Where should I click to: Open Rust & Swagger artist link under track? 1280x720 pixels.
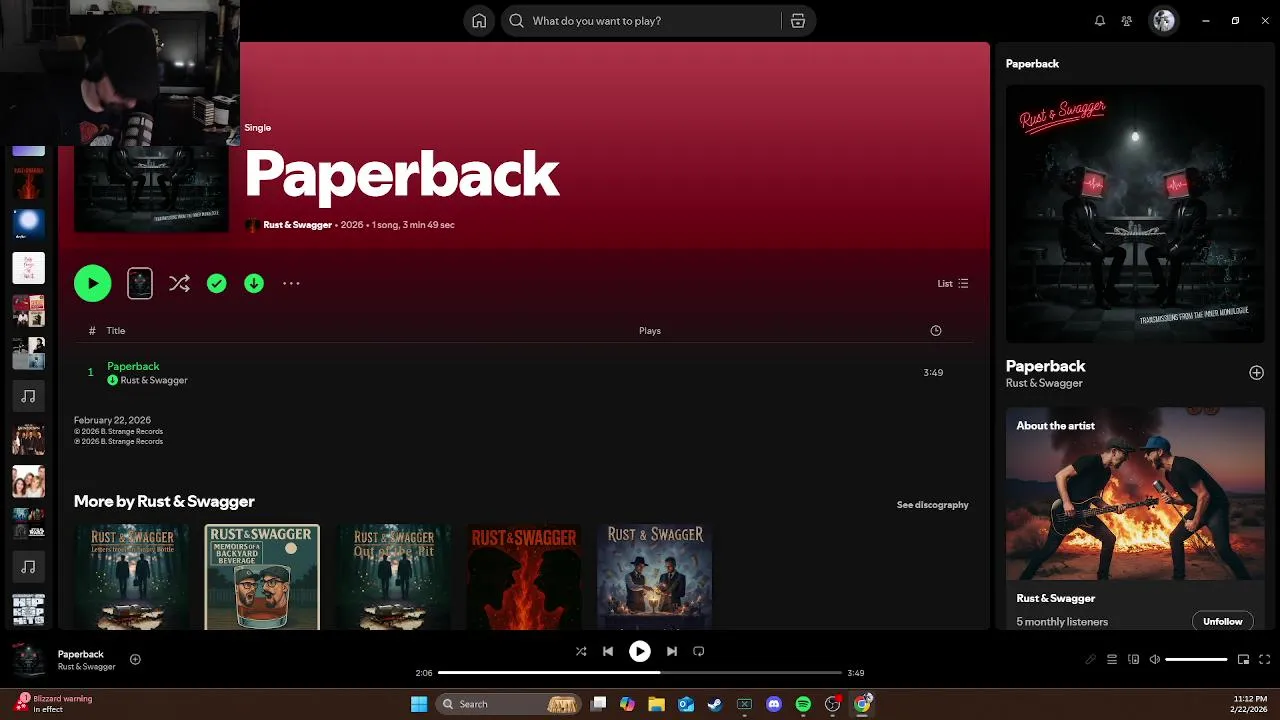coord(154,381)
